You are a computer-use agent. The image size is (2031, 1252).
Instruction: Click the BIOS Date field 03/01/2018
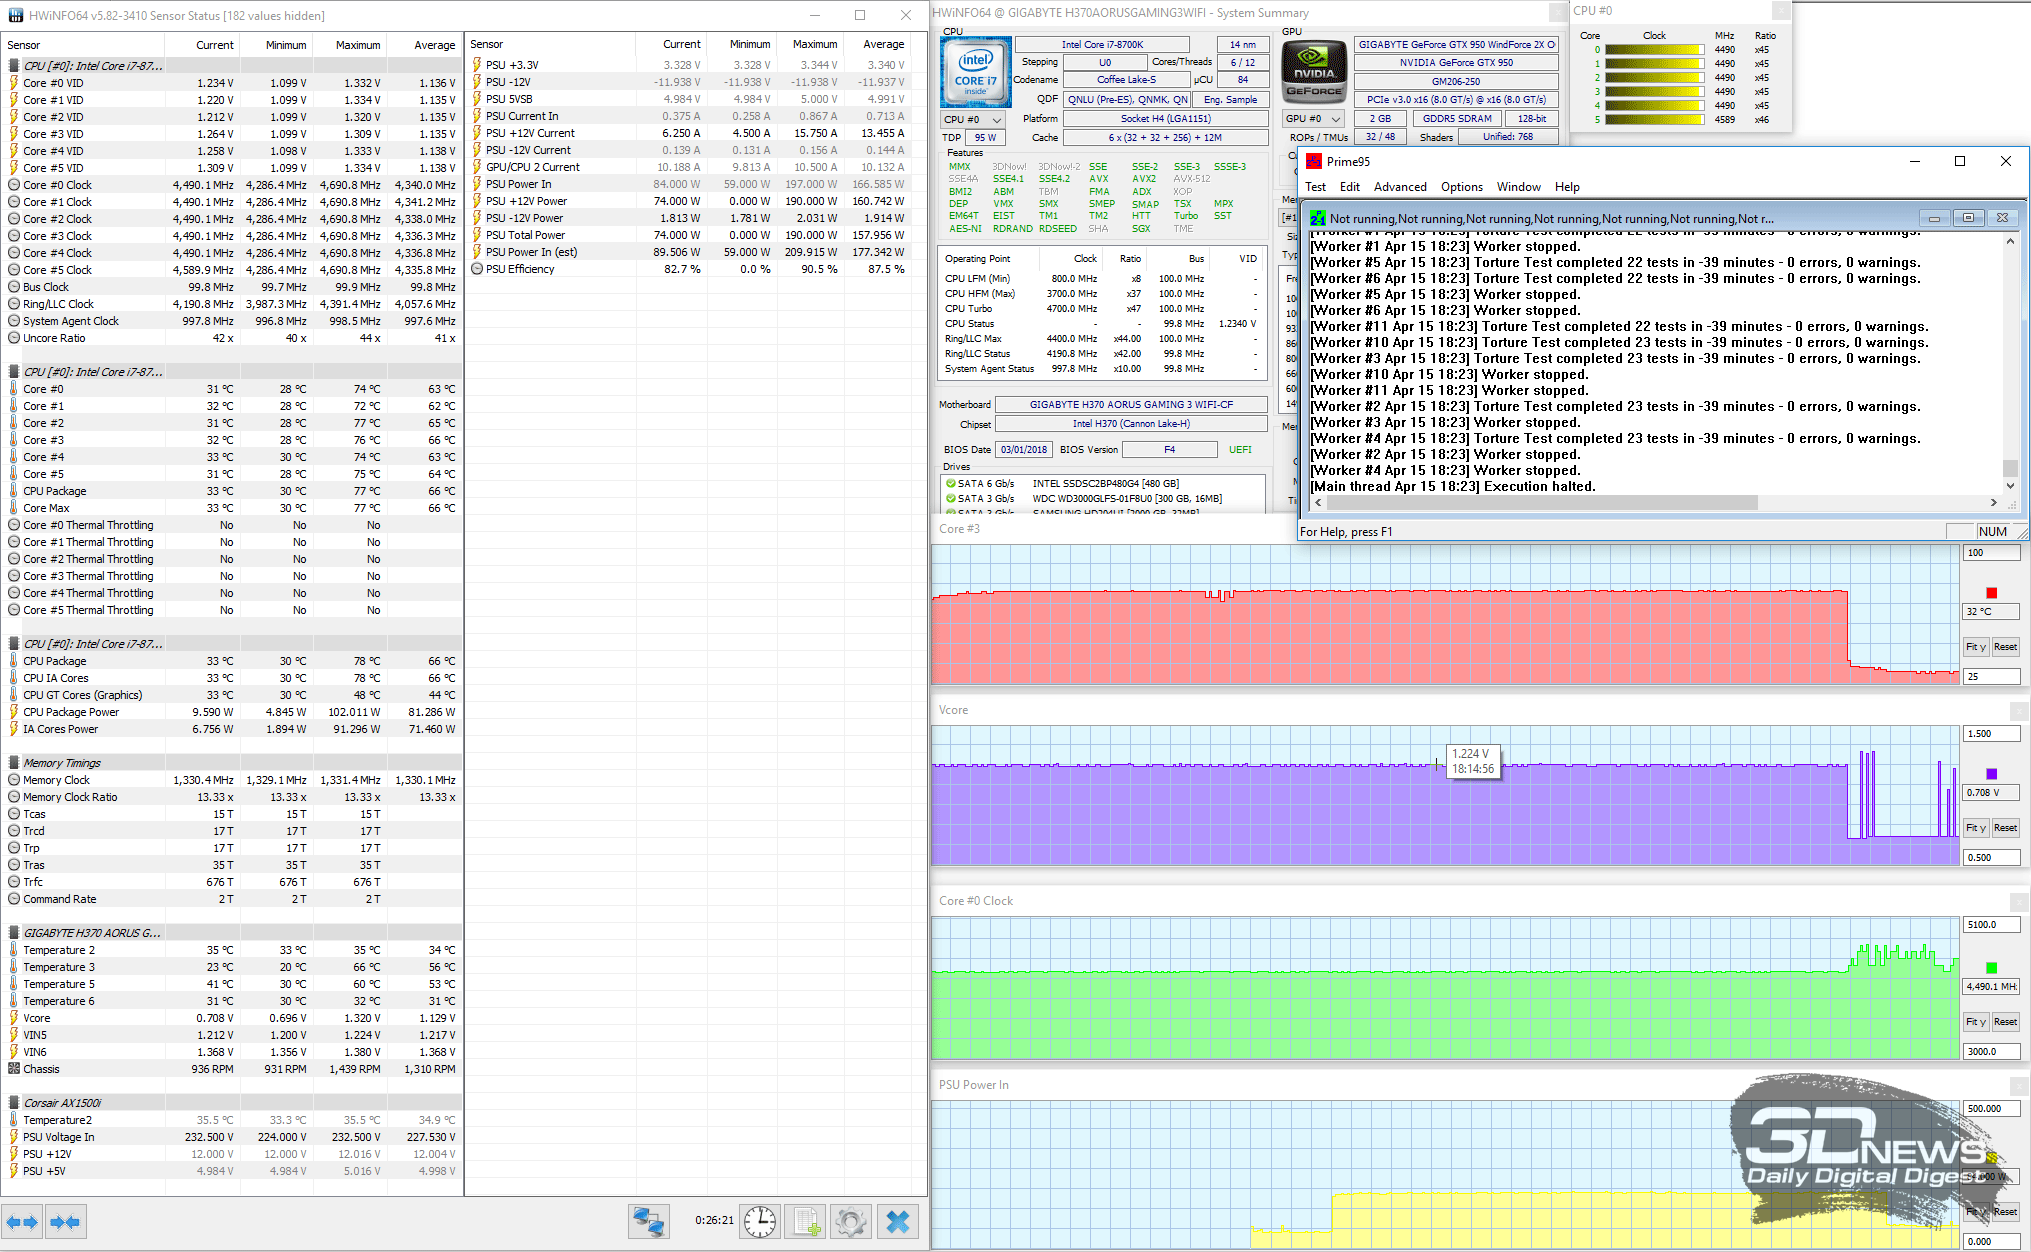[1024, 450]
